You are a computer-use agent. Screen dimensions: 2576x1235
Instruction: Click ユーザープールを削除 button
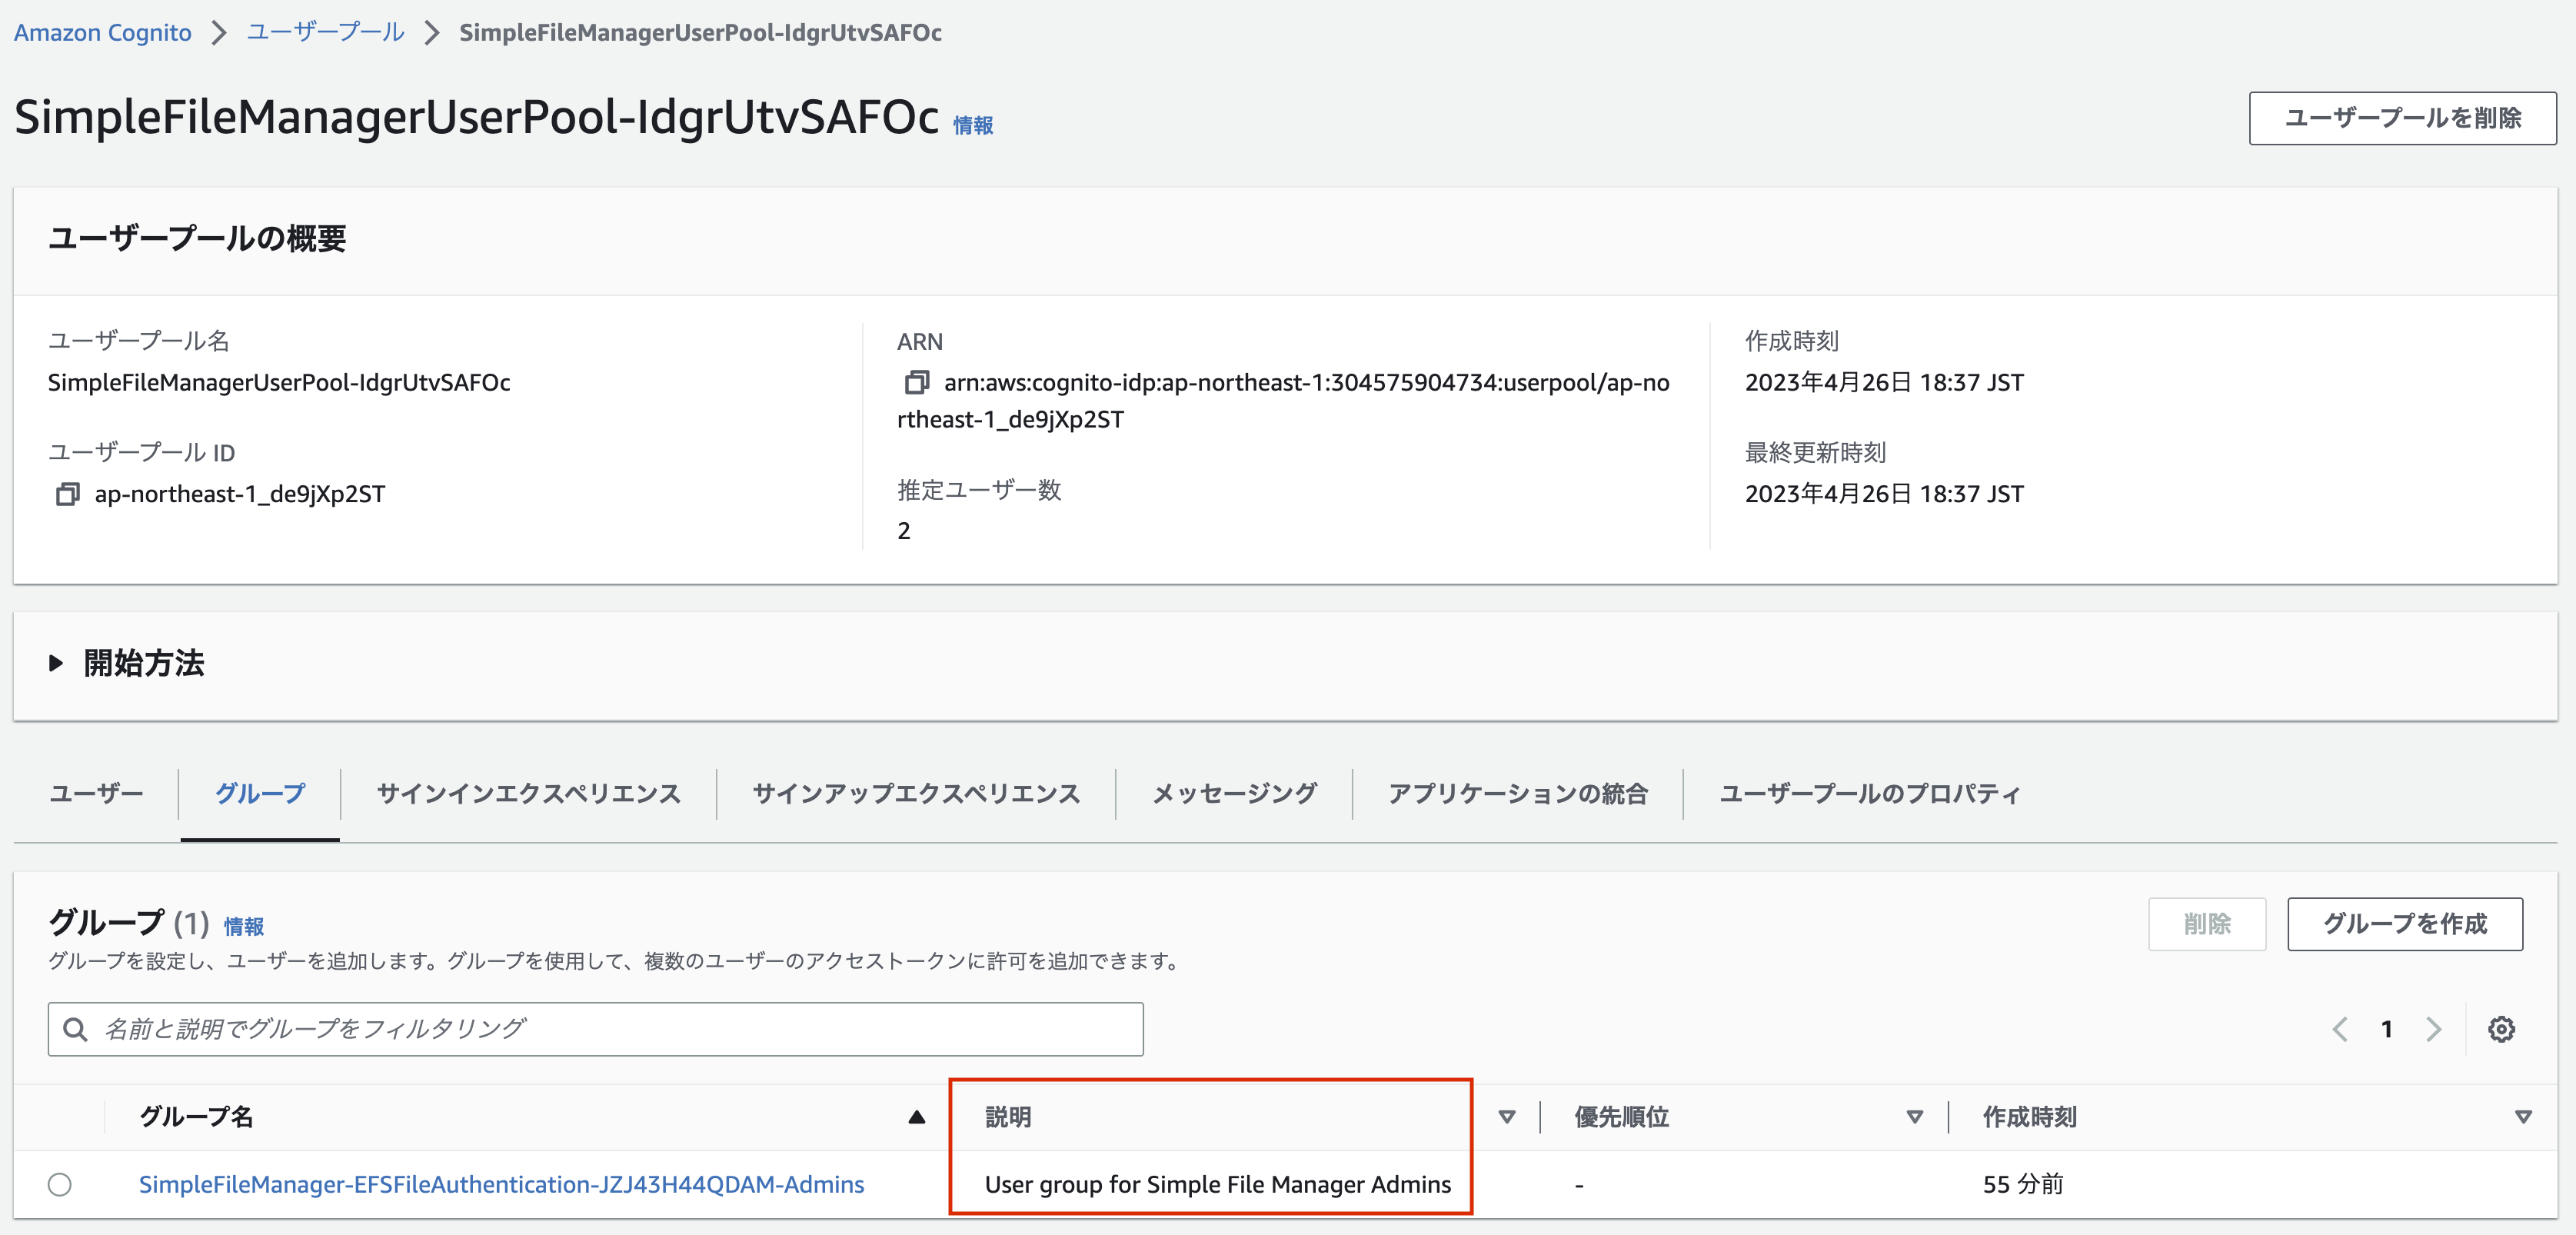(x=2402, y=118)
